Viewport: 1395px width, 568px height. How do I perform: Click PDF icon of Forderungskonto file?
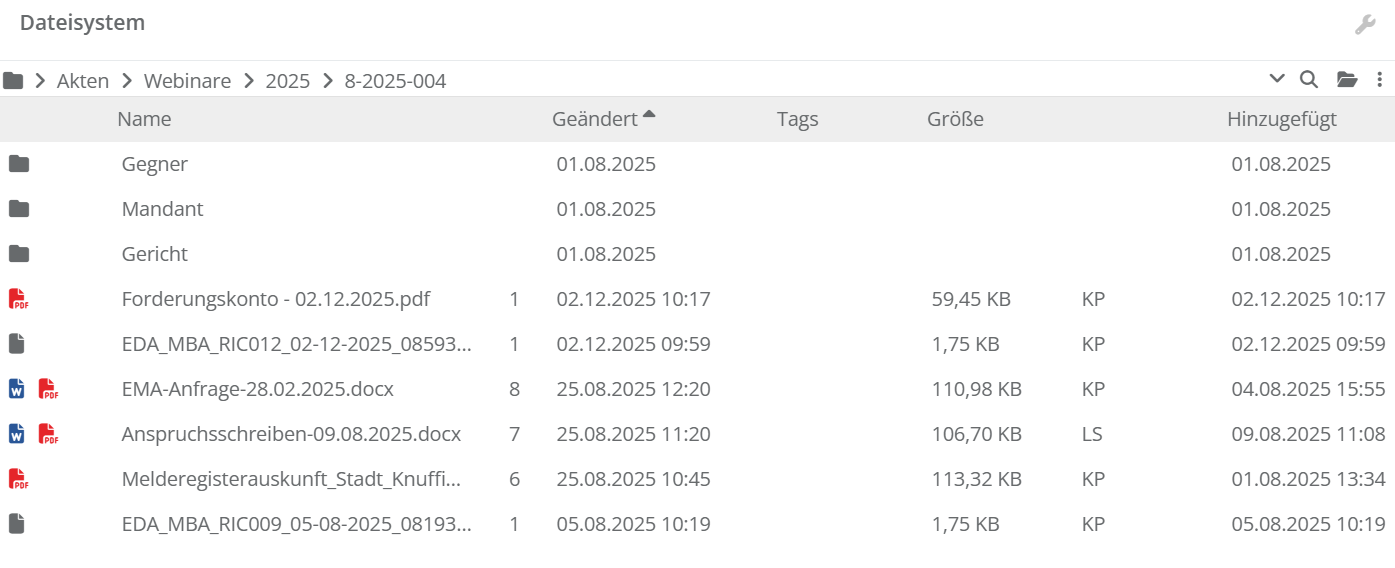(18, 299)
